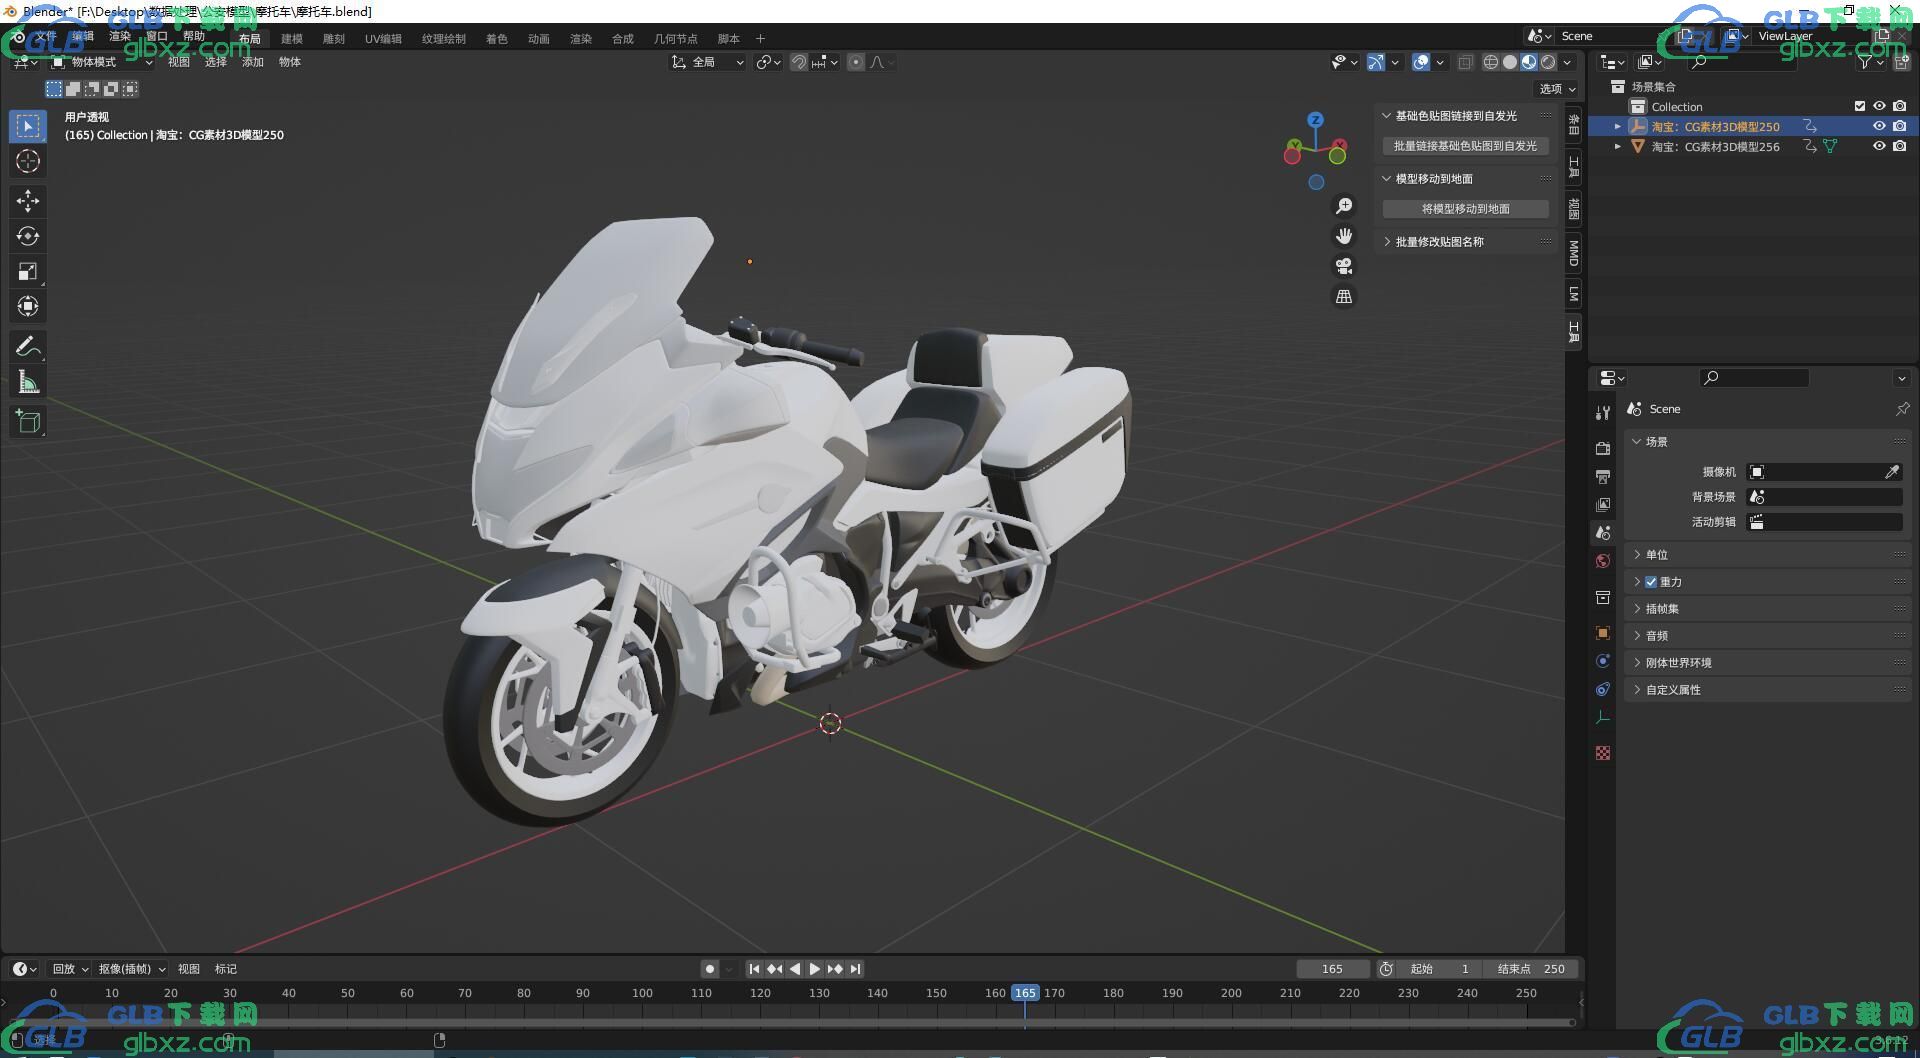
Task: Toggle perspective/orthographic view grid gizmo
Action: coord(1344,297)
